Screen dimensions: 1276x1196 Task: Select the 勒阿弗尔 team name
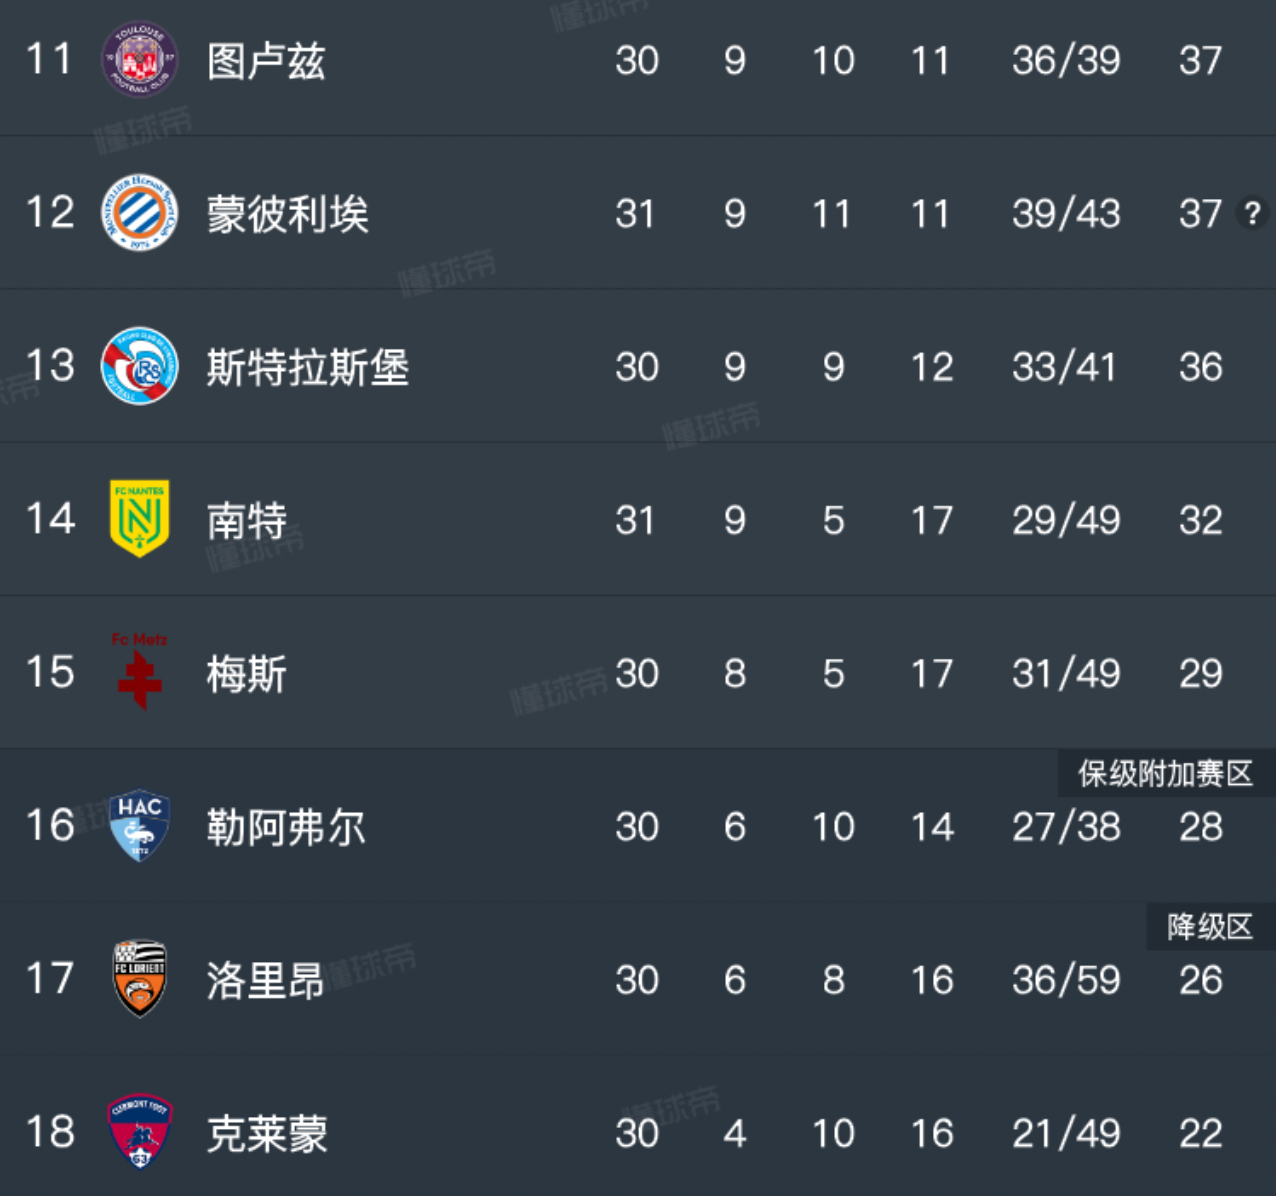pos(287,827)
